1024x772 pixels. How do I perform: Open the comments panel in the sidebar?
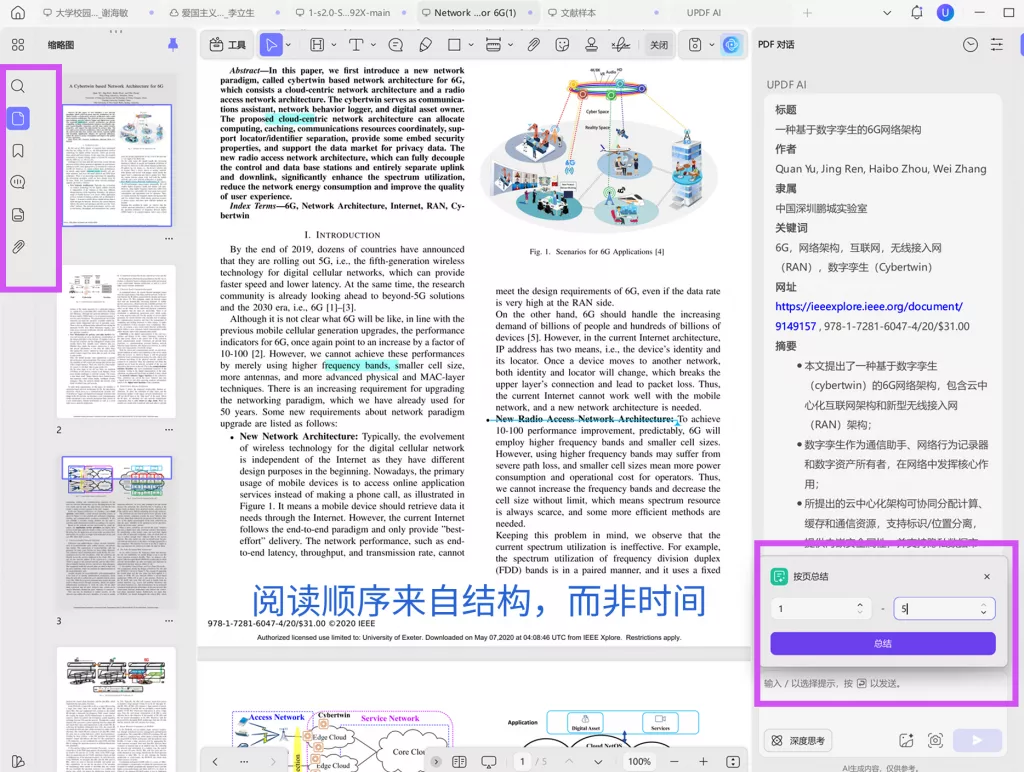click(18, 182)
